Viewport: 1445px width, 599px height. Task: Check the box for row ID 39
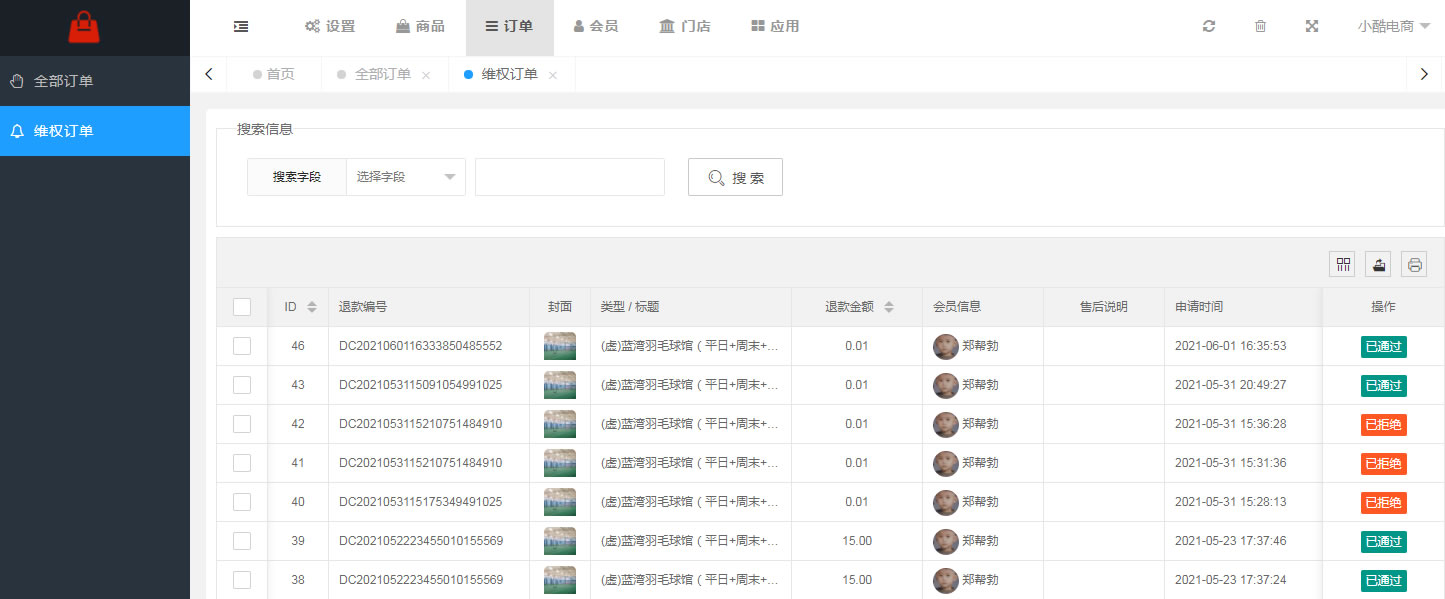(242, 541)
